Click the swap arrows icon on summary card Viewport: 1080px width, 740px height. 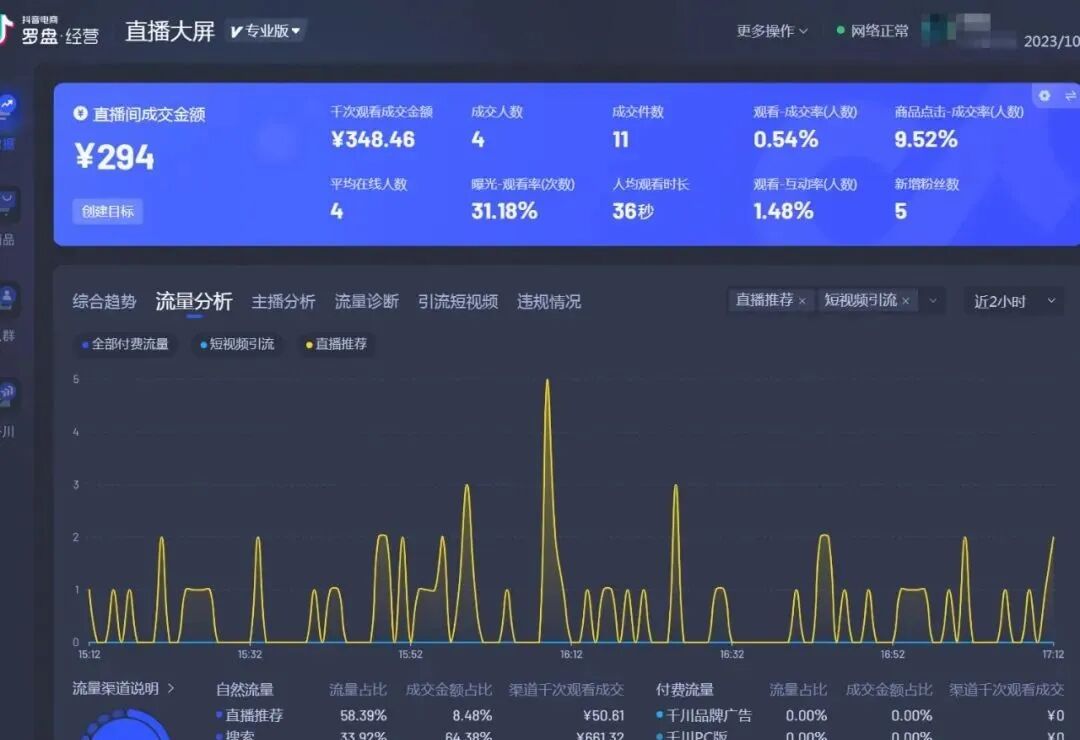pos(1070,96)
